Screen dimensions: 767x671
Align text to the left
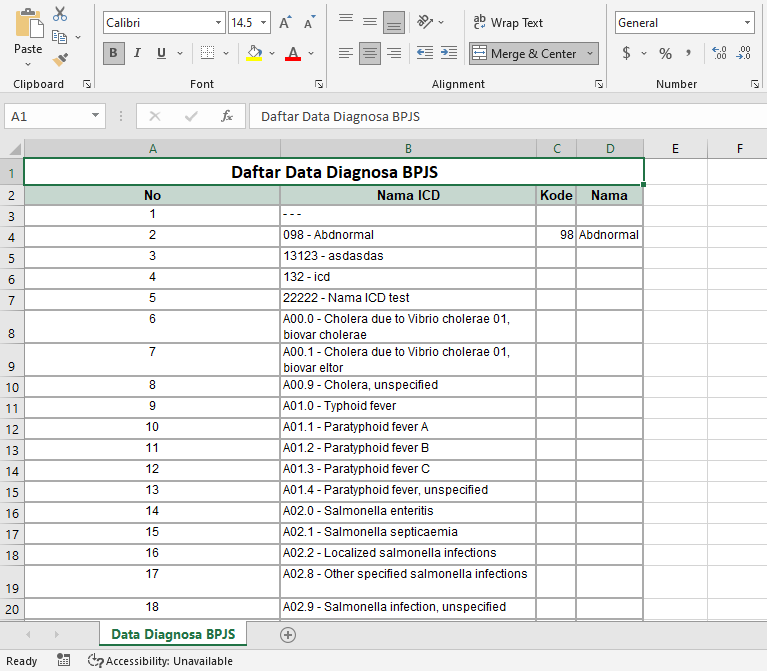tap(346, 53)
